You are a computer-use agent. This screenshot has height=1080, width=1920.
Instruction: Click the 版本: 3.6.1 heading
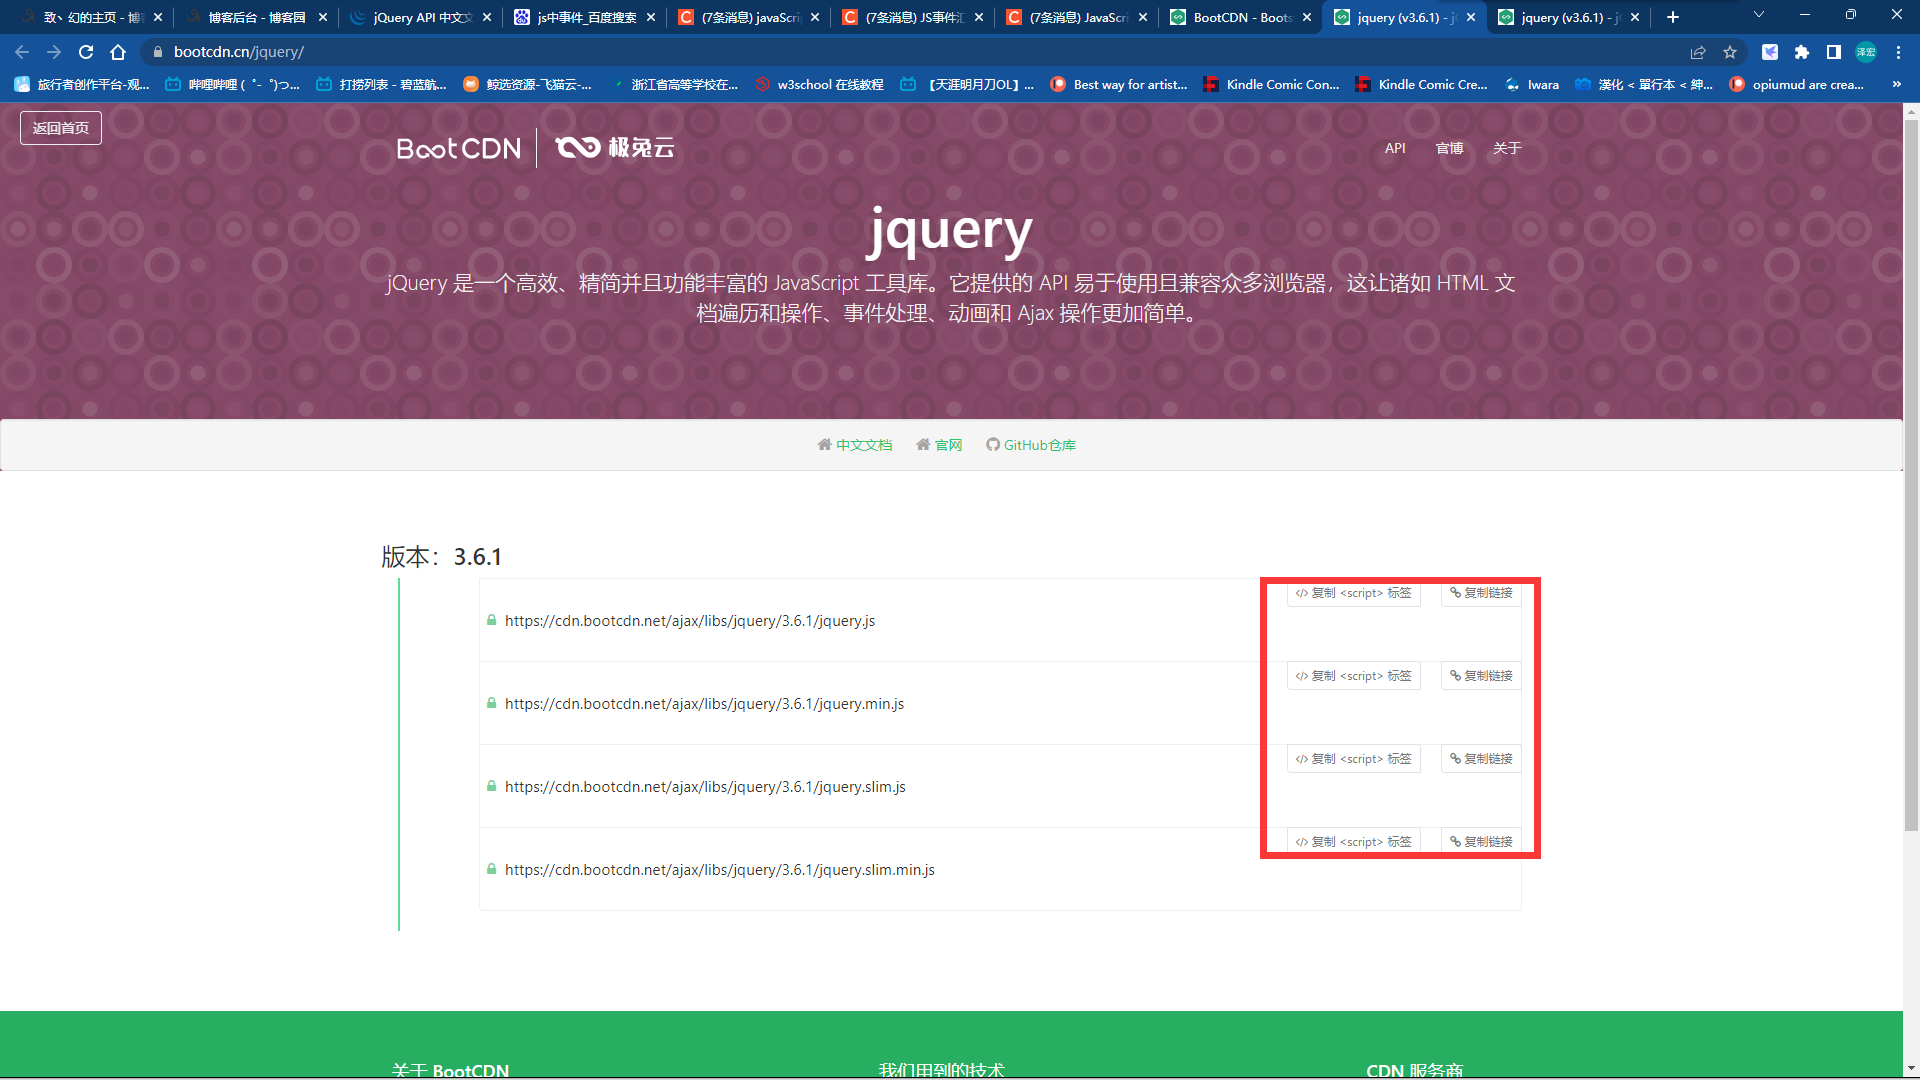[441, 557]
